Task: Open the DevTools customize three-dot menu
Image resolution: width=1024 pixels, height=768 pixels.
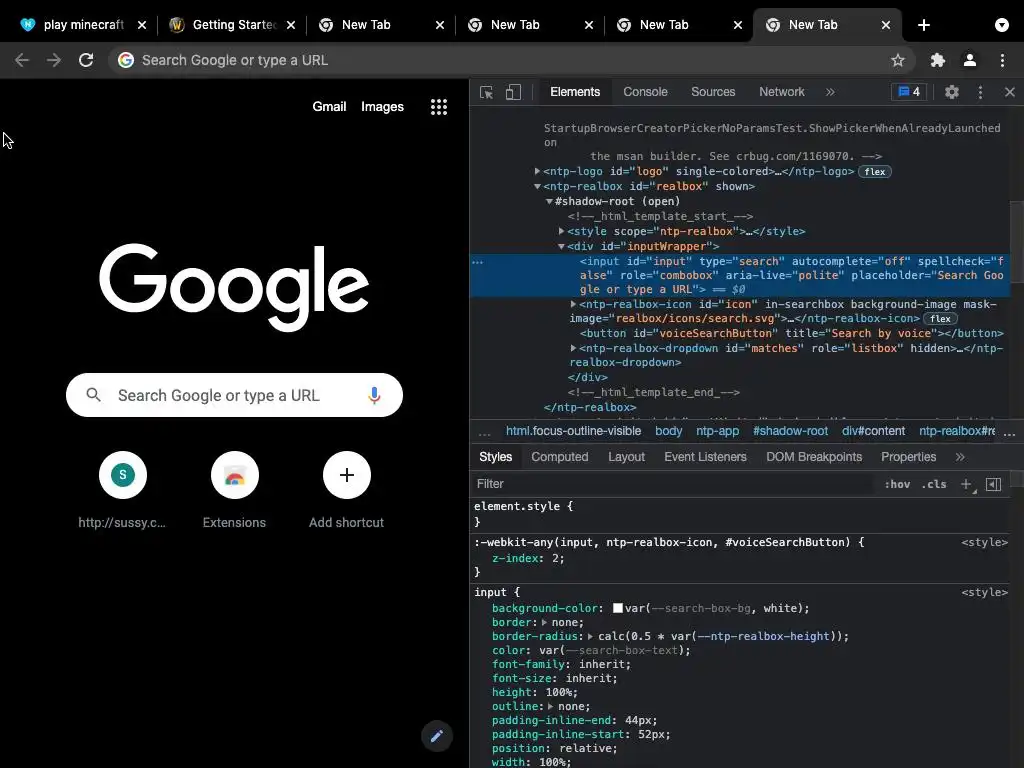Action: [980, 92]
